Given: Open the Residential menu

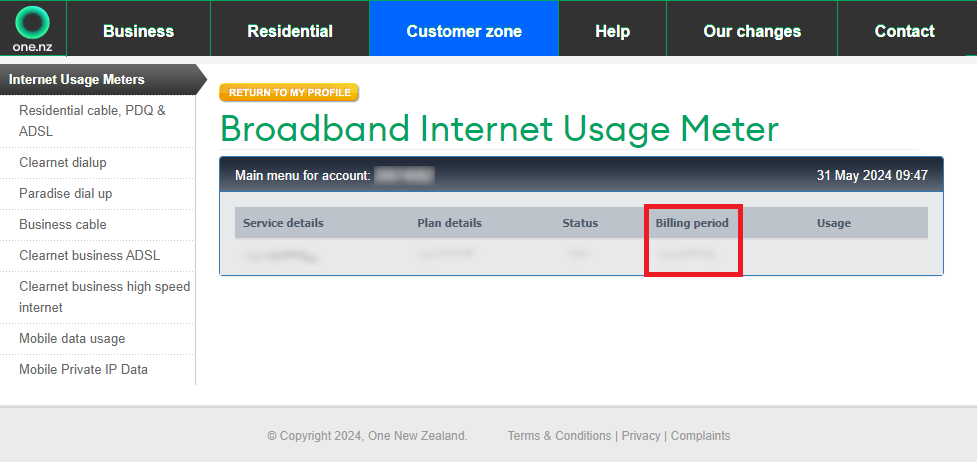Looking at the screenshot, I should [x=290, y=31].
